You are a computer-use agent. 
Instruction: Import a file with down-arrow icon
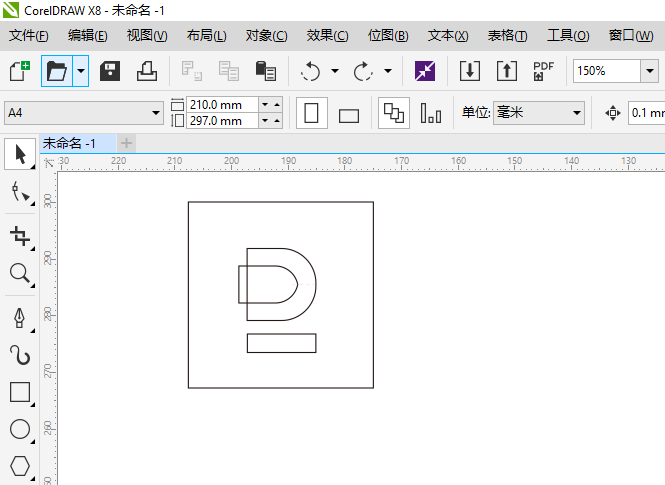pos(470,71)
